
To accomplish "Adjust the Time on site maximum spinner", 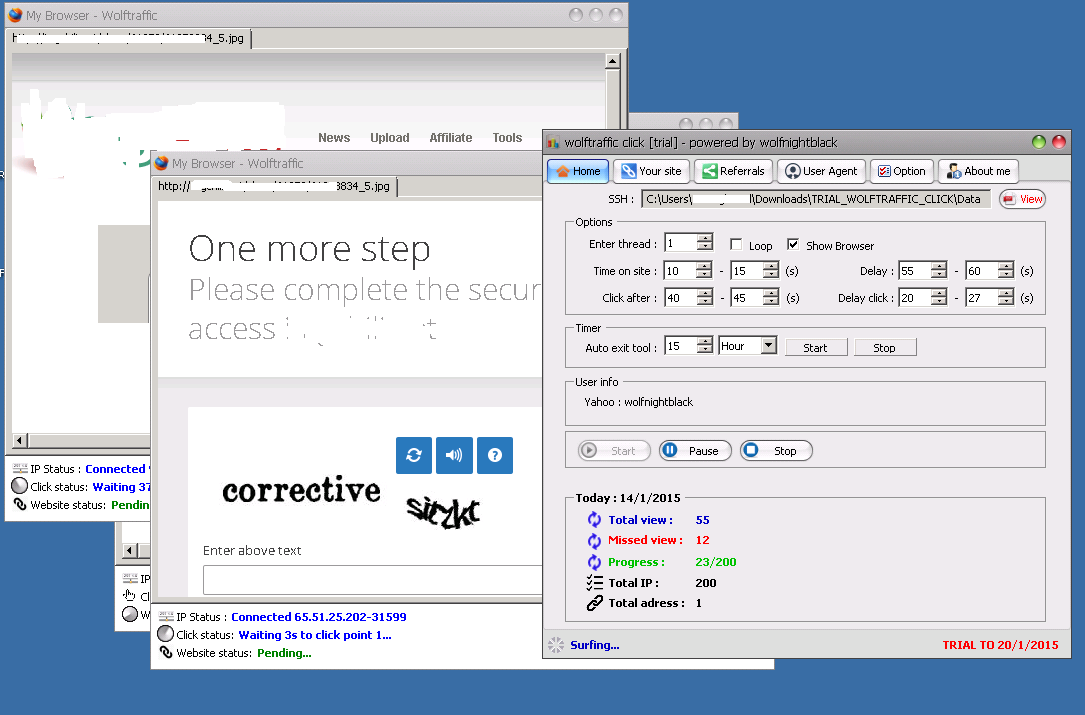I will (771, 271).
